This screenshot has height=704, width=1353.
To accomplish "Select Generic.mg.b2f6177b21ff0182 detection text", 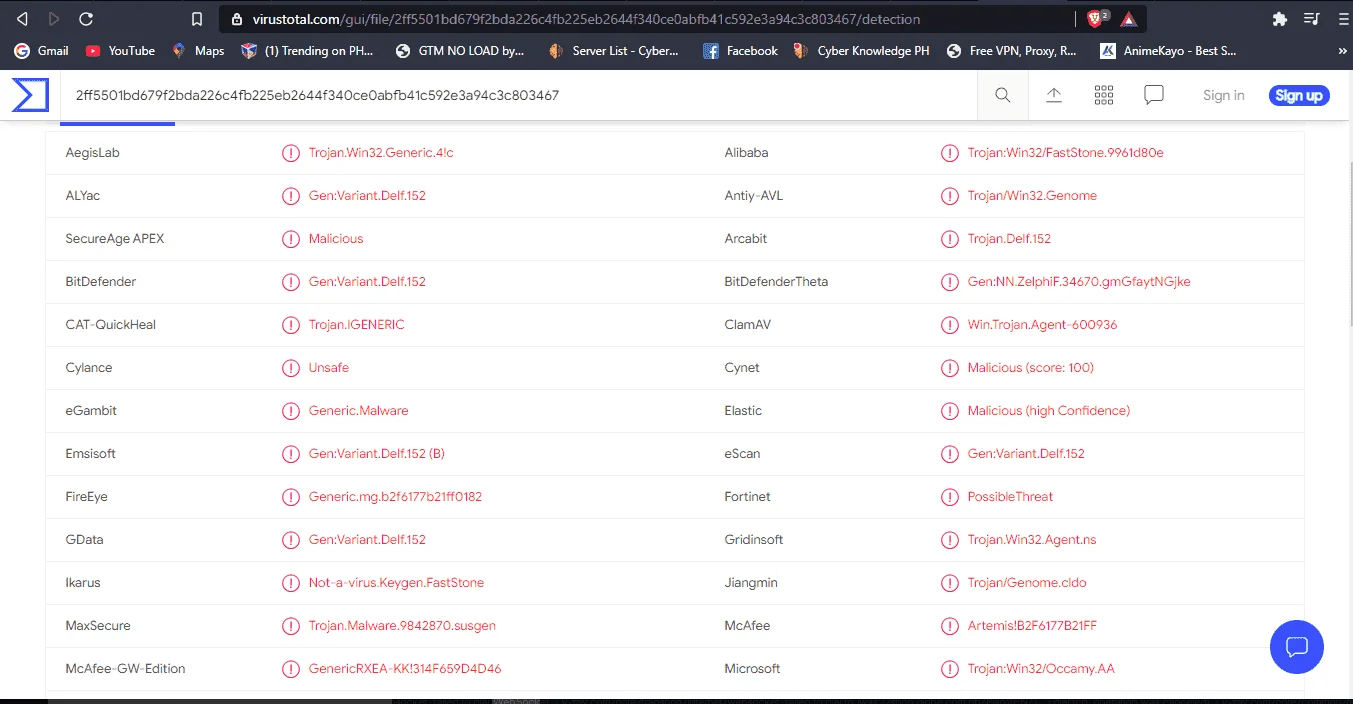I will [x=396, y=497].
